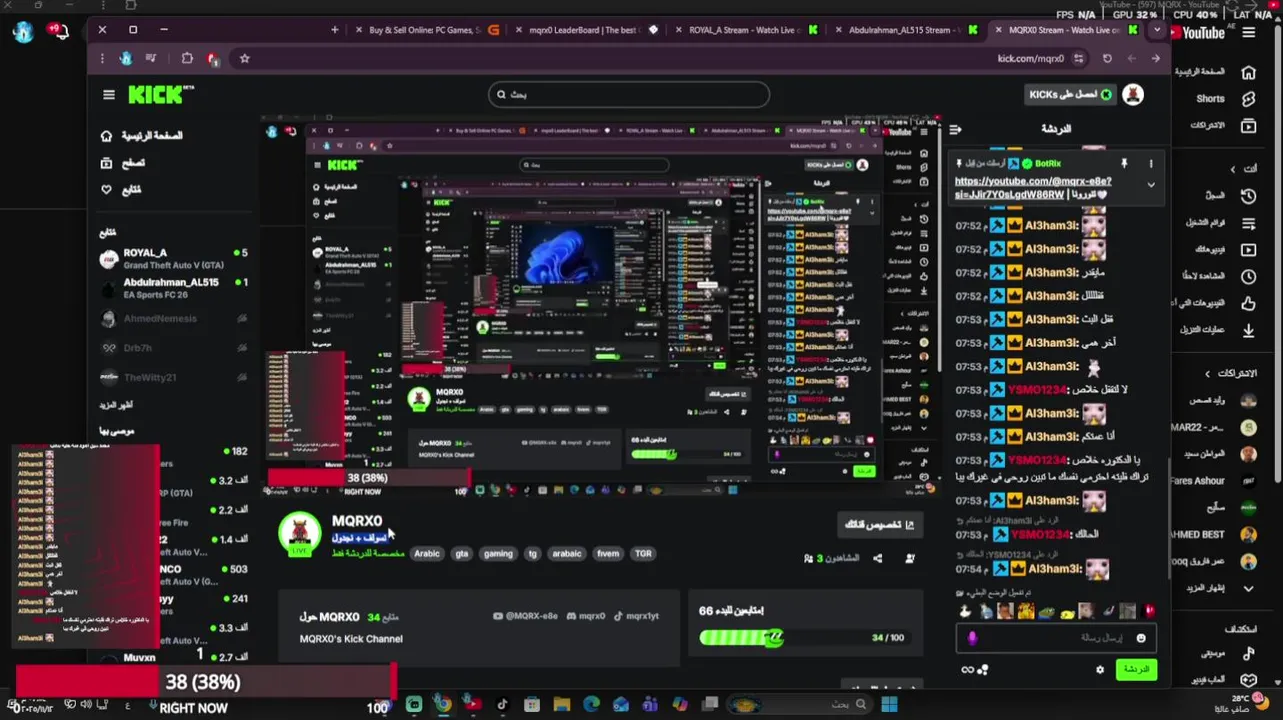Expand the You section in YouTube sidebar
This screenshot has width=1283, height=720.
tap(1242, 169)
